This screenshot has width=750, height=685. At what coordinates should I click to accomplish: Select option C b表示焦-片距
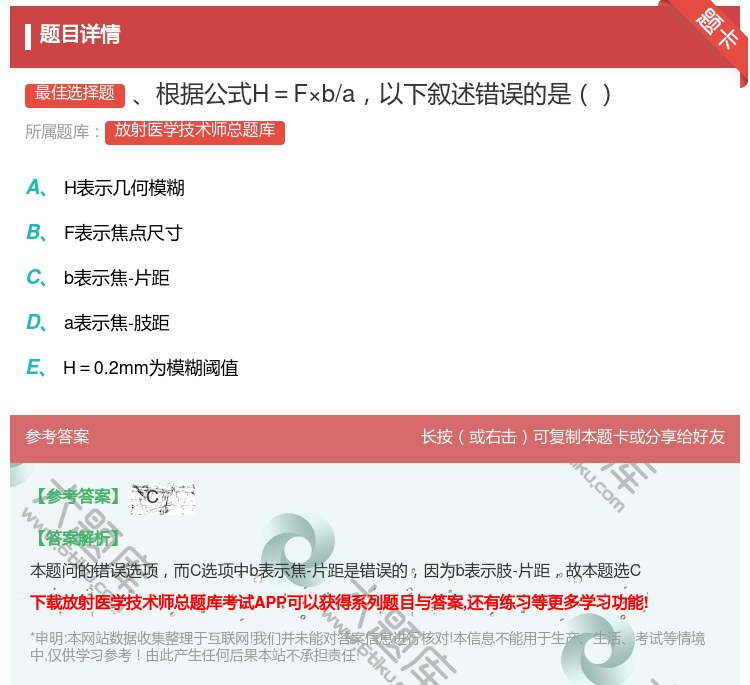tap(98, 278)
